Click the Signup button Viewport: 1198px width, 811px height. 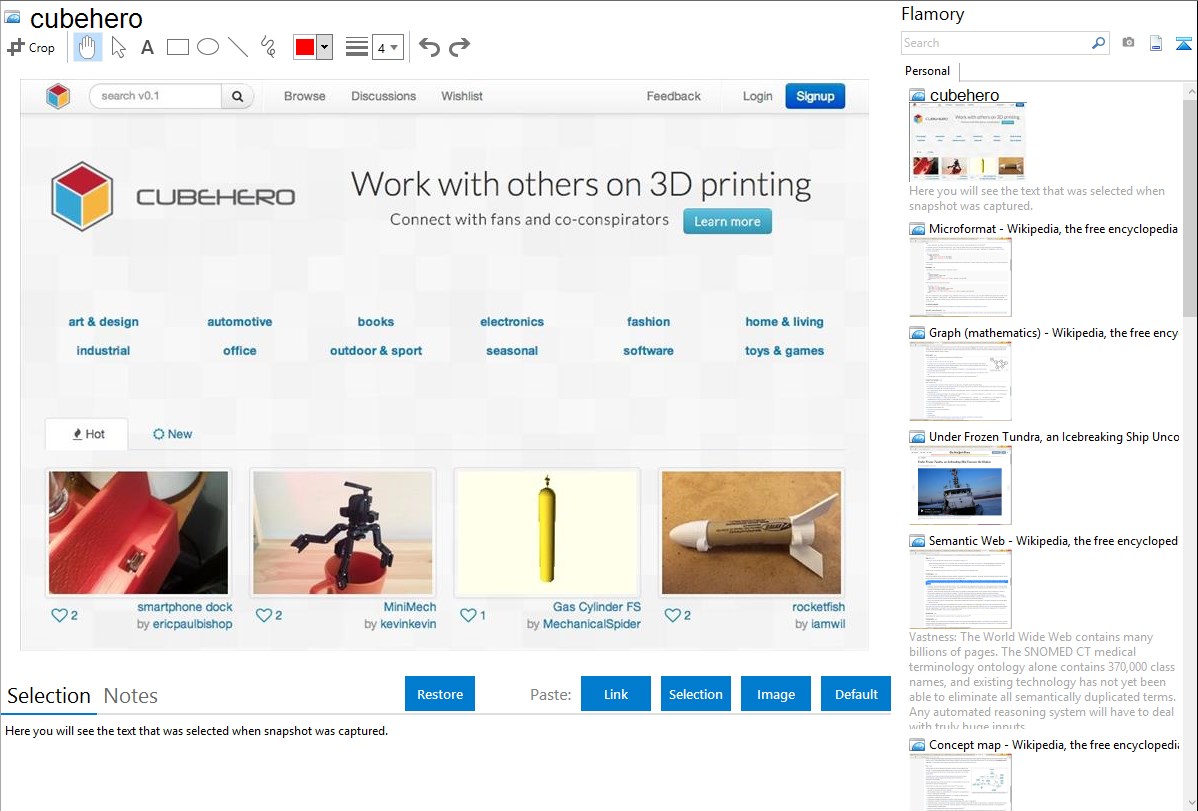(x=815, y=96)
